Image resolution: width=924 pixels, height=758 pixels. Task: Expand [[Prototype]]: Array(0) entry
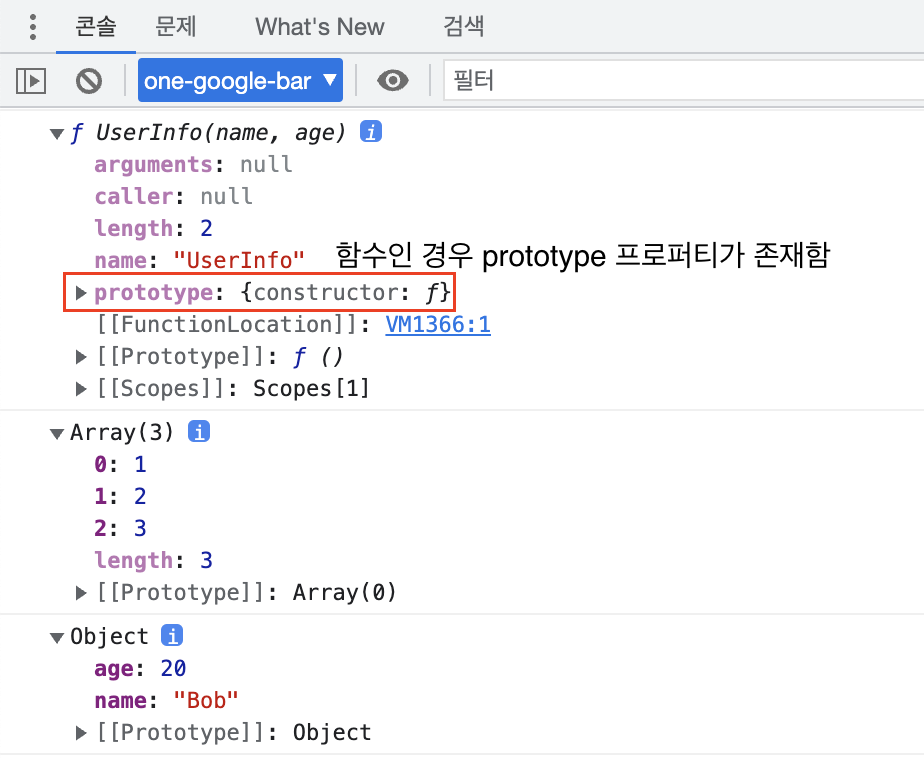click(x=81, y=592)
